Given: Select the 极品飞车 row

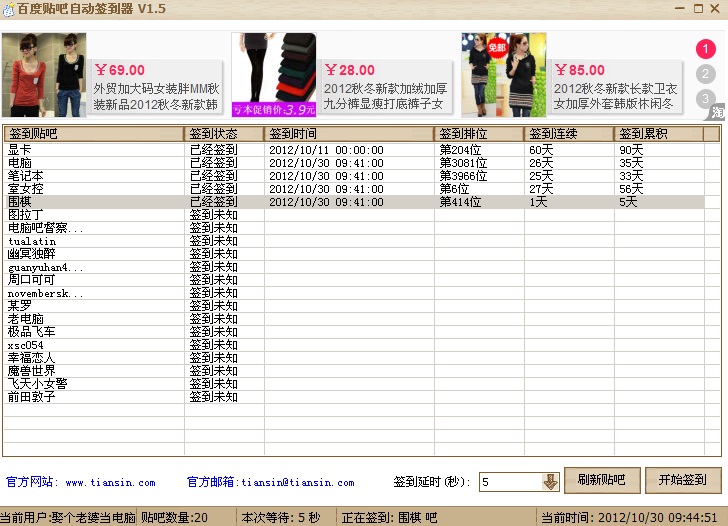Looking at the screenshot, I should click(354, 332).
